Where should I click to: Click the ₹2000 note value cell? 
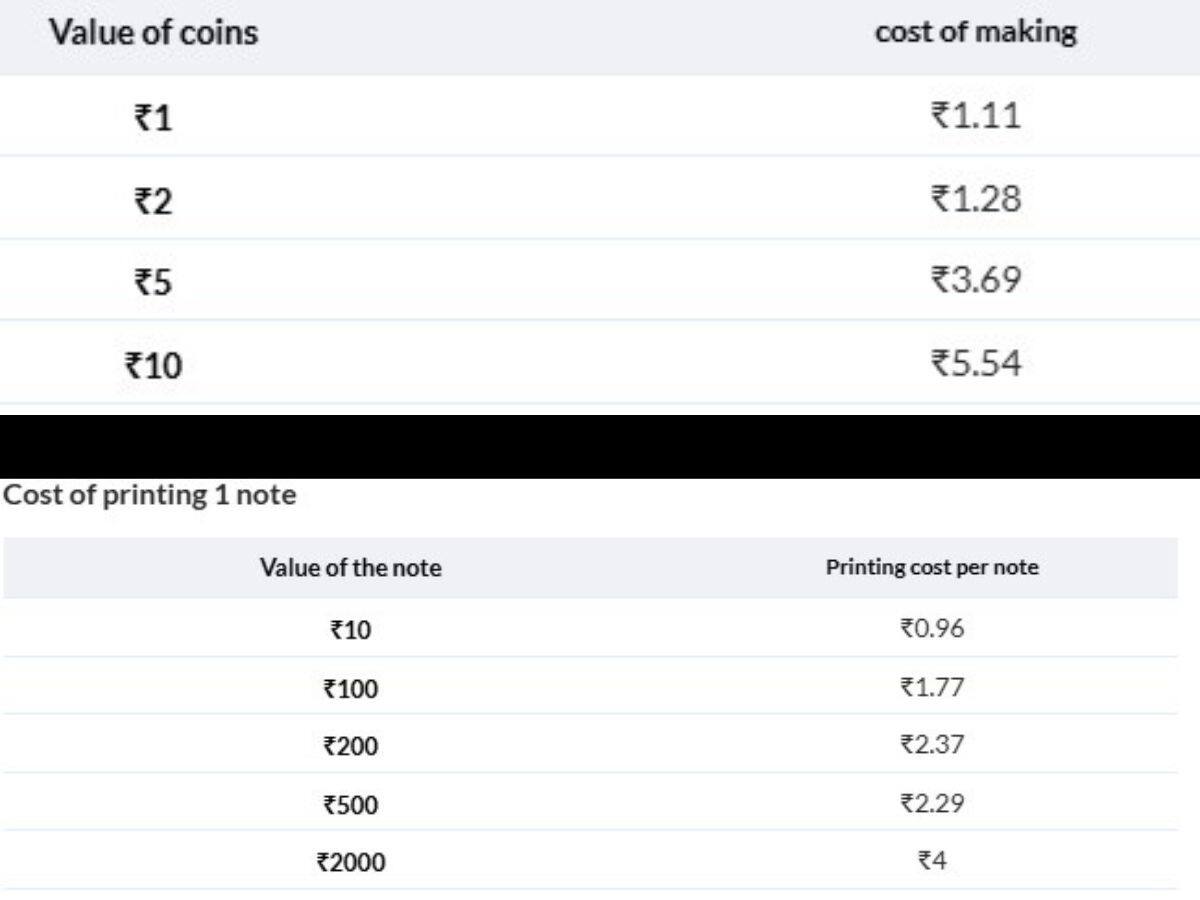click(350, 862)
